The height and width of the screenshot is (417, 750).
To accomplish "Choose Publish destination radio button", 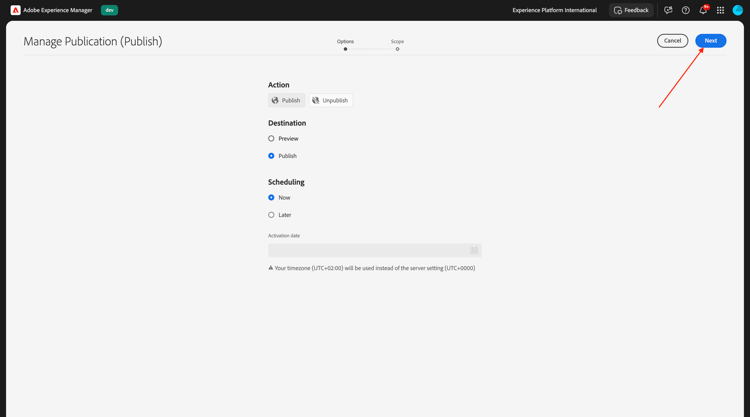I will coord(271,156).
